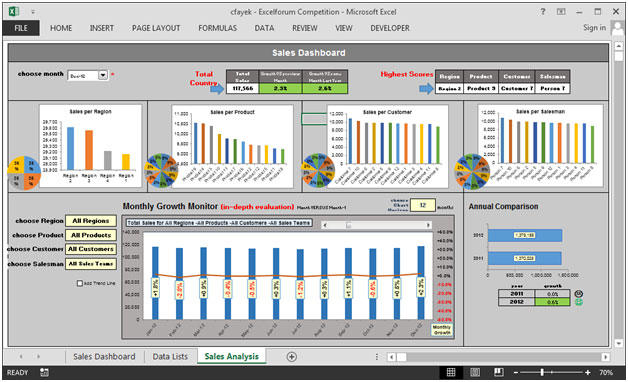Open the FORMULAS ribbon tab
628x382 pixels.
(x=217, y=28)
